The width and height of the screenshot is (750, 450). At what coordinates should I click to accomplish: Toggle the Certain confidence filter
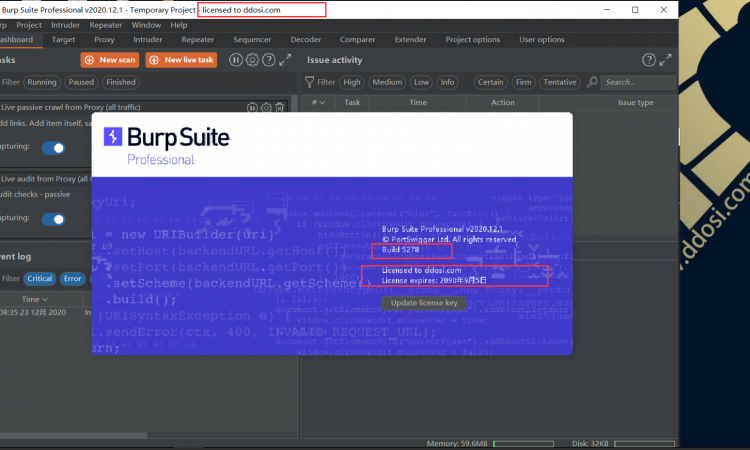click(490, 82)
